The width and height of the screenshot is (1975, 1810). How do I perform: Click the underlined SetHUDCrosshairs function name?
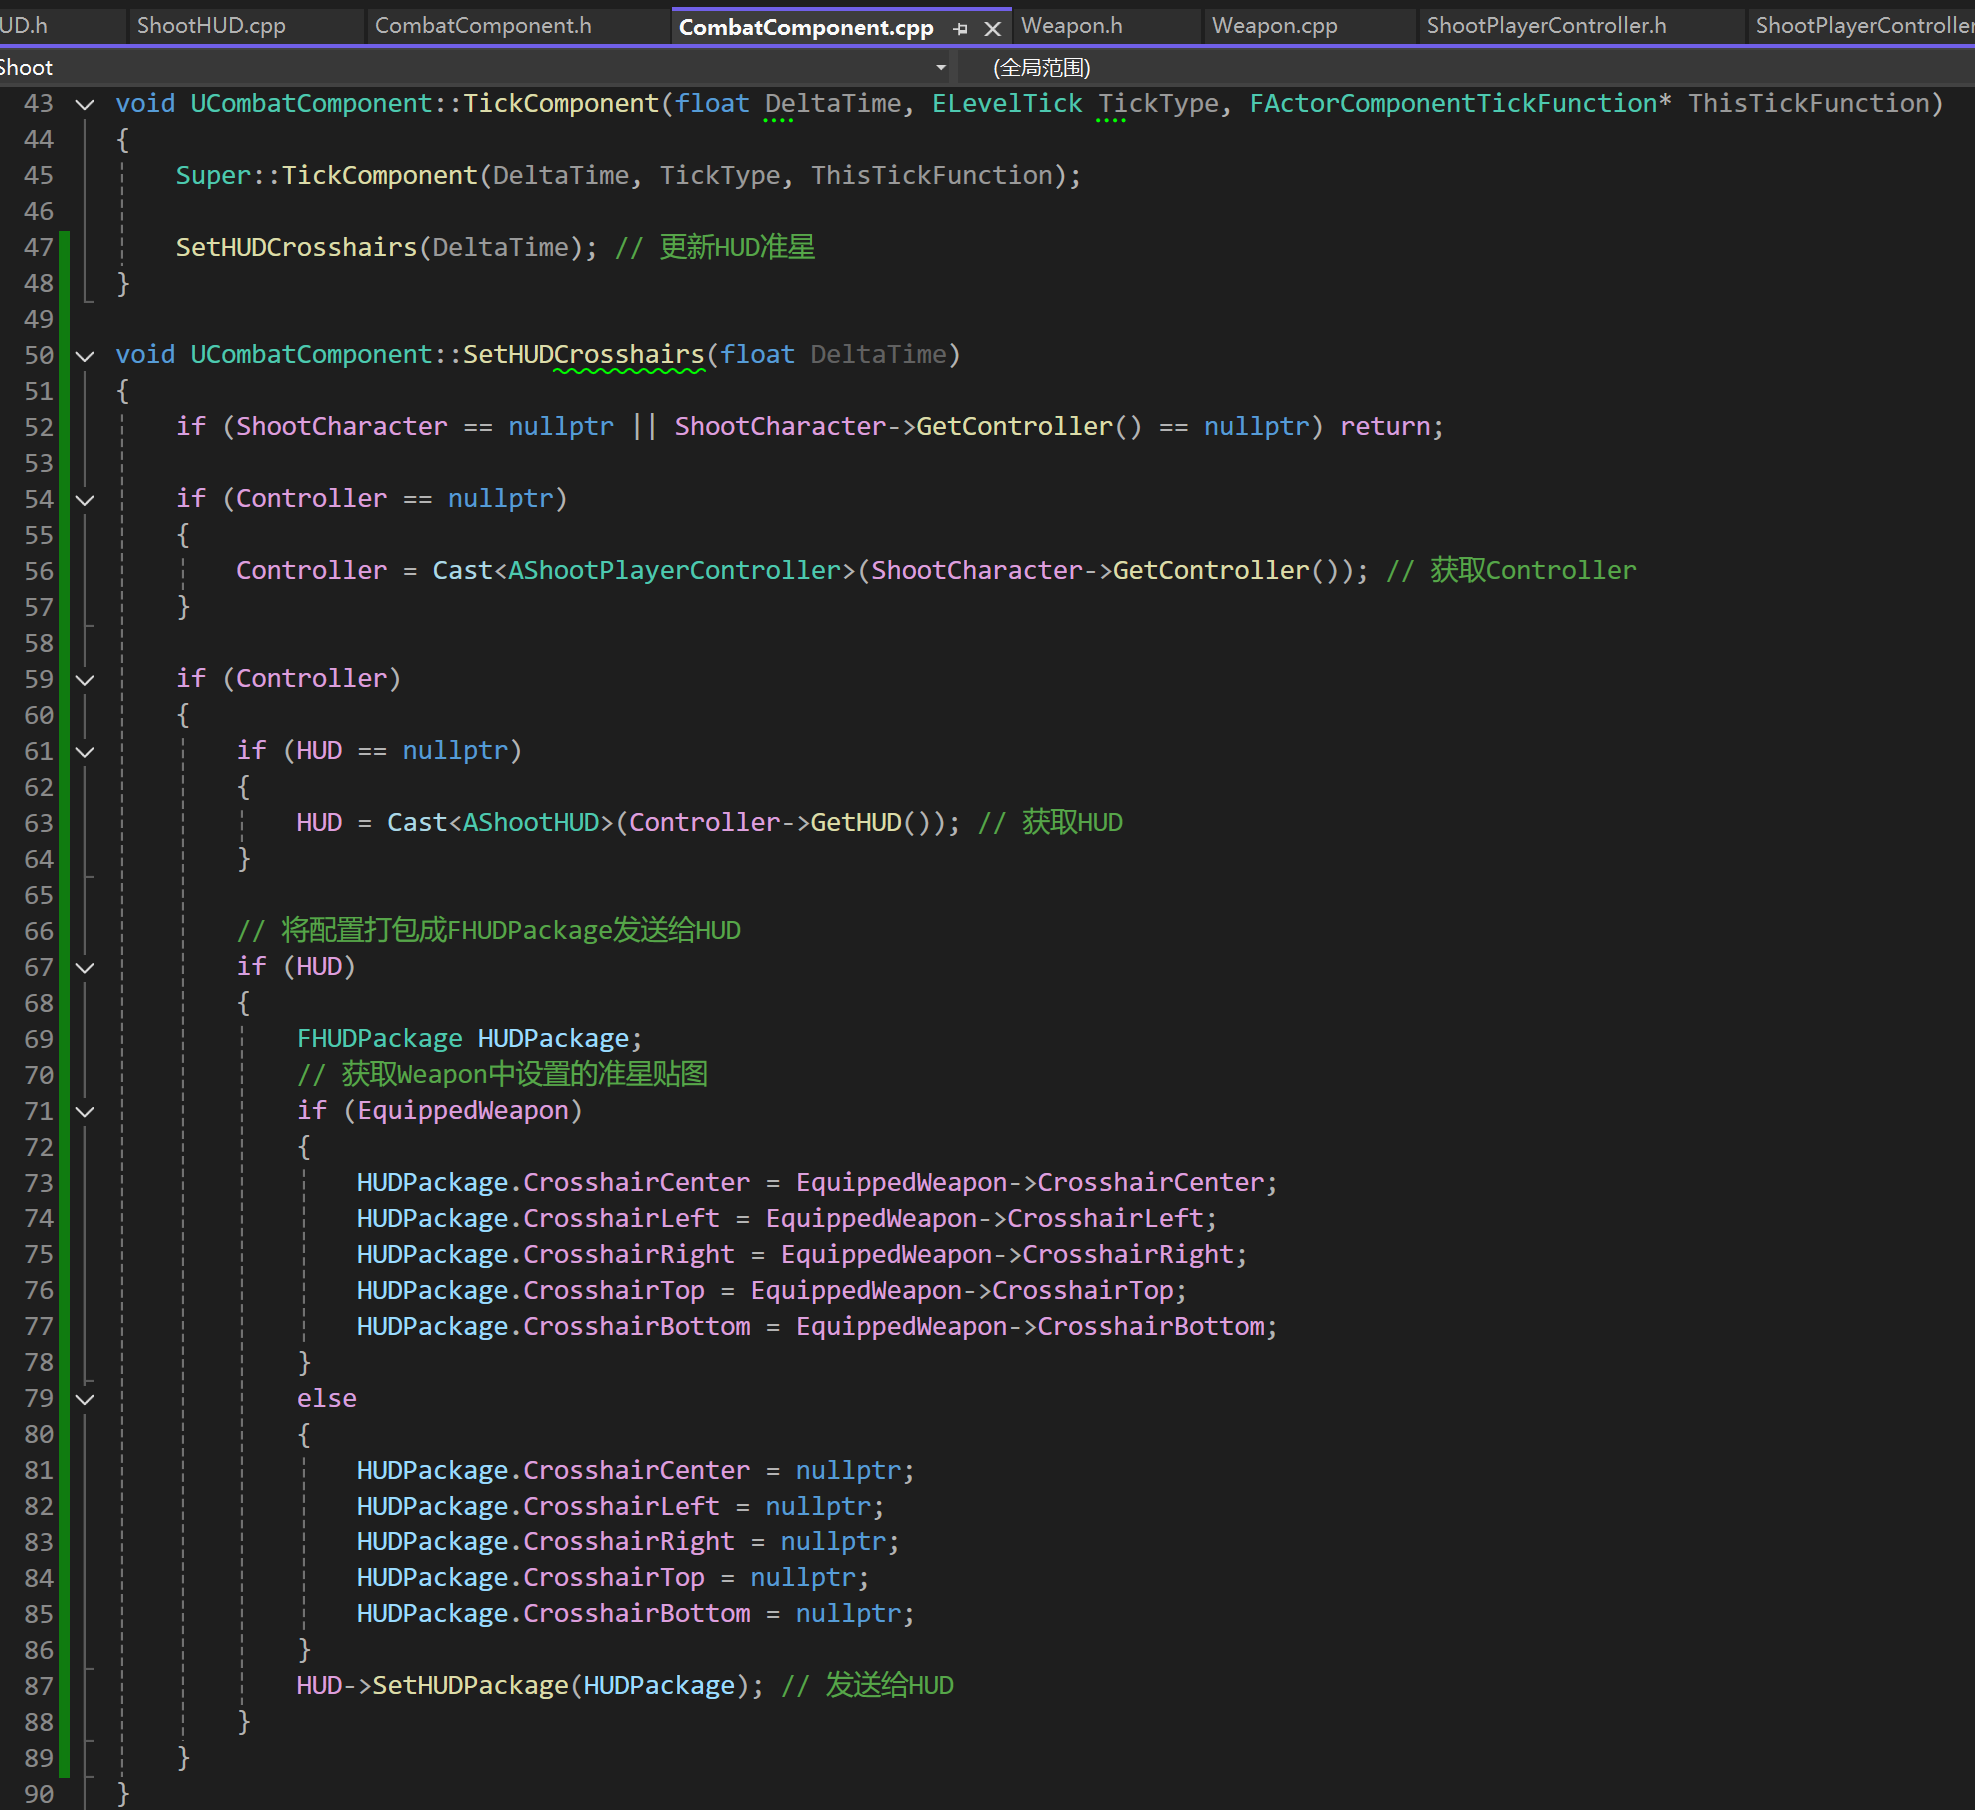click(x=583, y=355)
